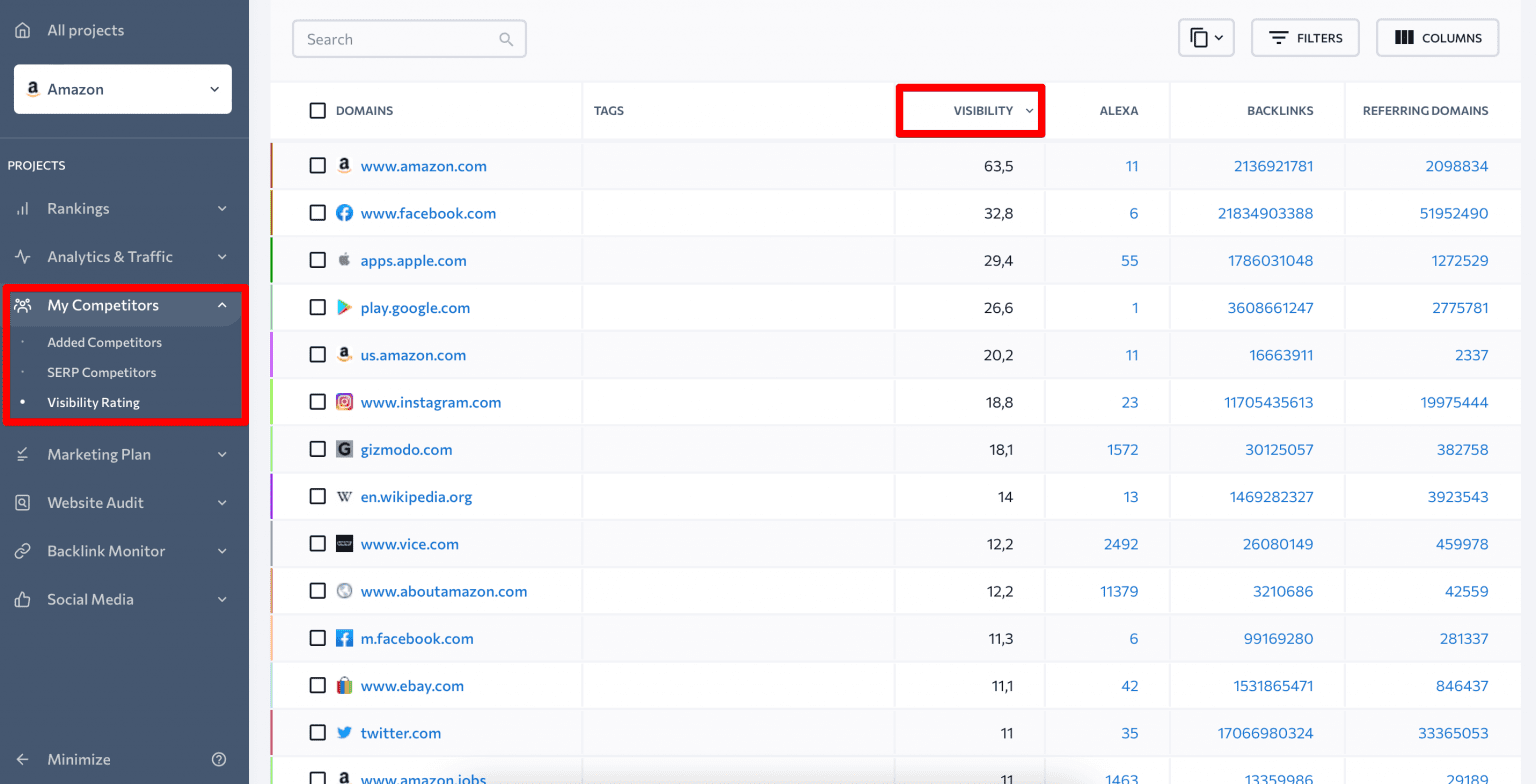Click the Backlink Monitor chain icon

[x=22, y=551]
